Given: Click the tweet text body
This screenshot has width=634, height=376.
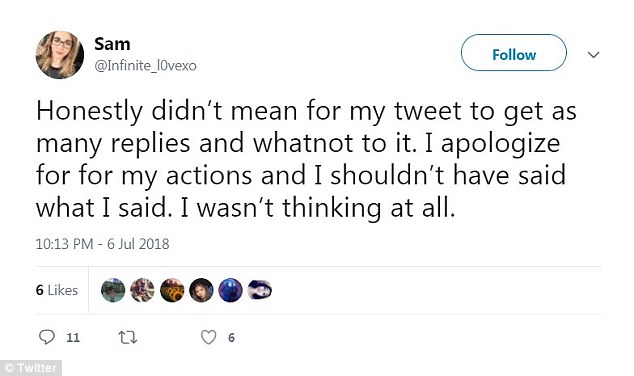Looking at the screenshot, I should [306, 159].
